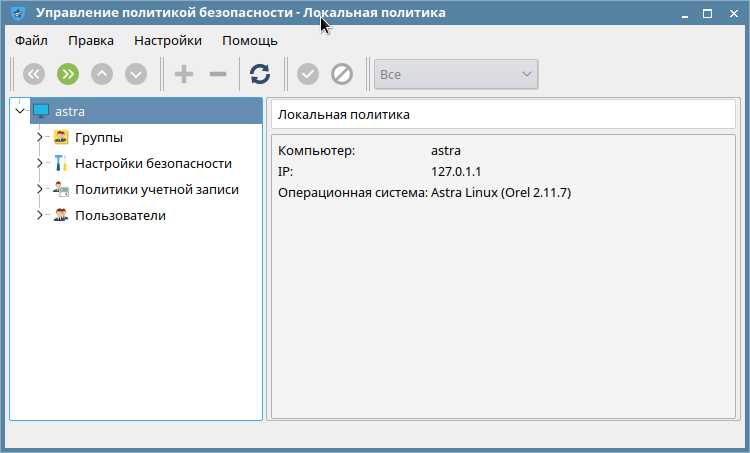750x453 pixels.
Task: Click the plus add toolbar icon
Action: 184,74
